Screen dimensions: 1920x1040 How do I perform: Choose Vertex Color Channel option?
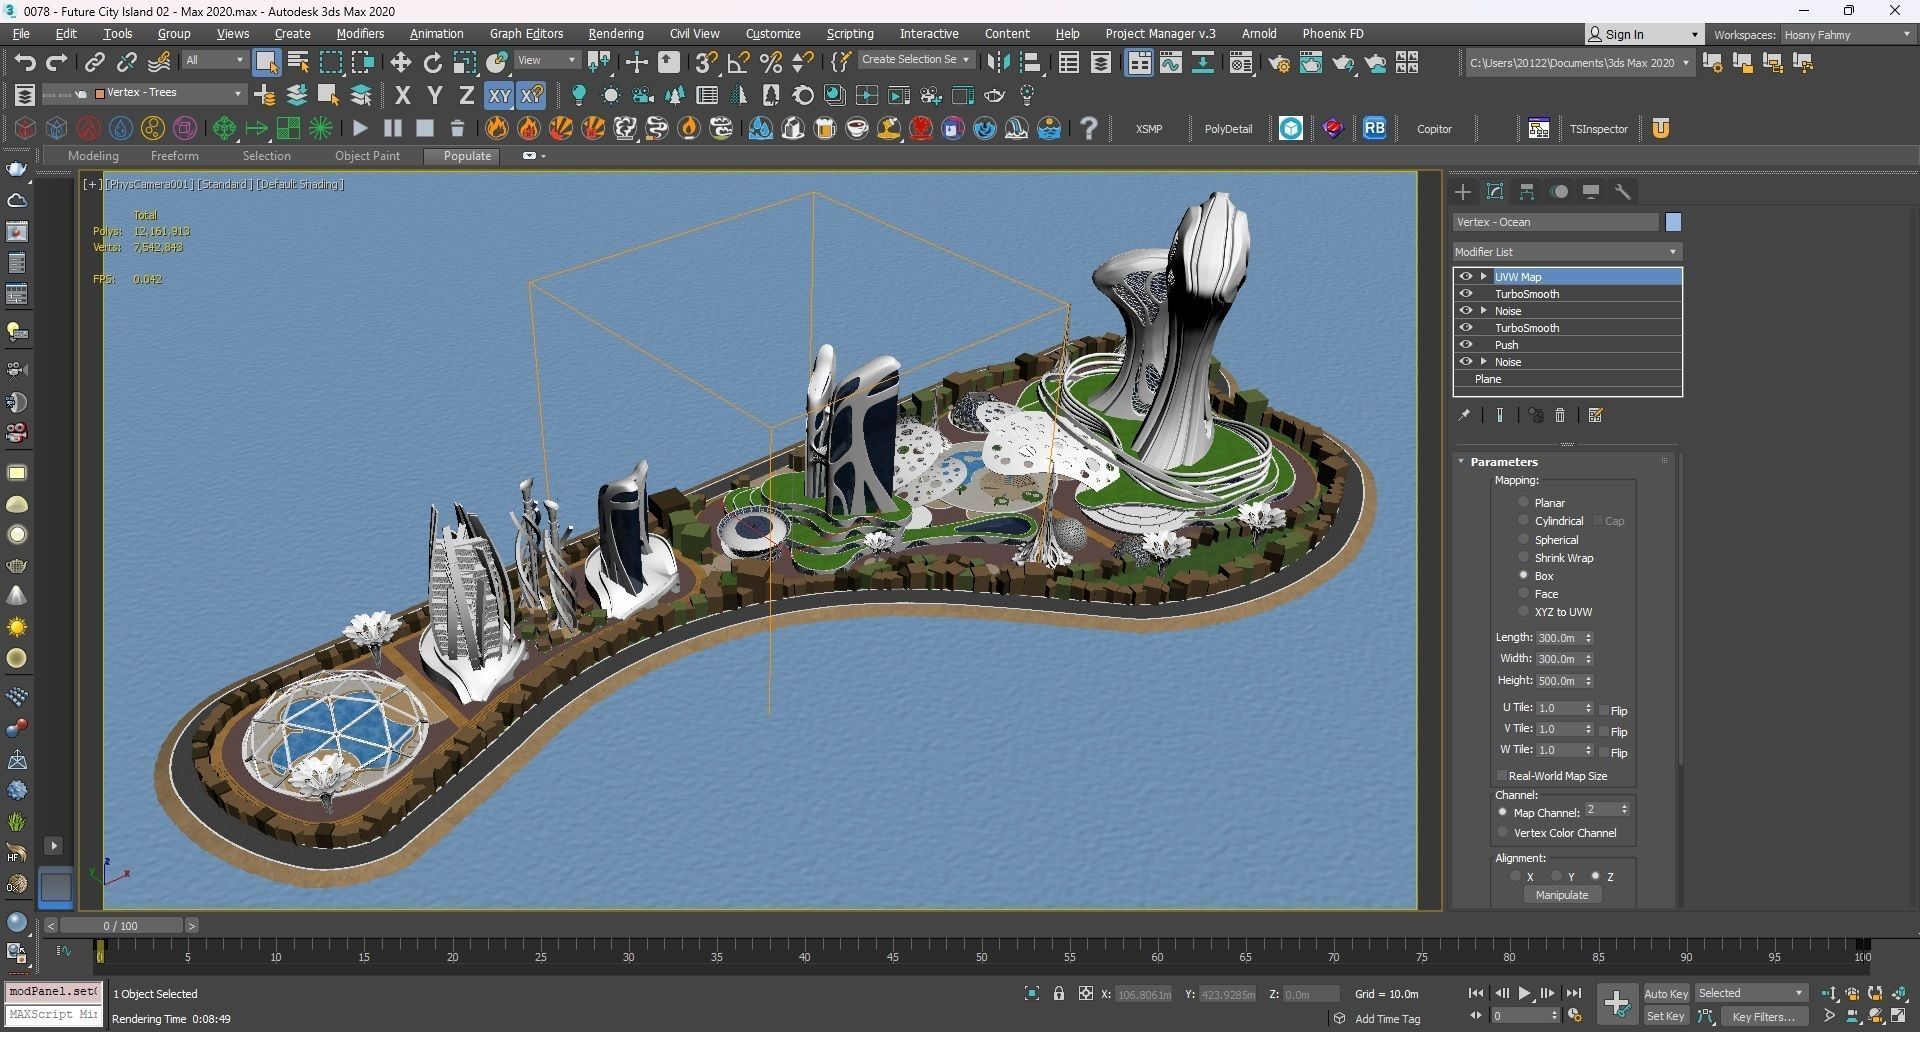(1502, 833)
